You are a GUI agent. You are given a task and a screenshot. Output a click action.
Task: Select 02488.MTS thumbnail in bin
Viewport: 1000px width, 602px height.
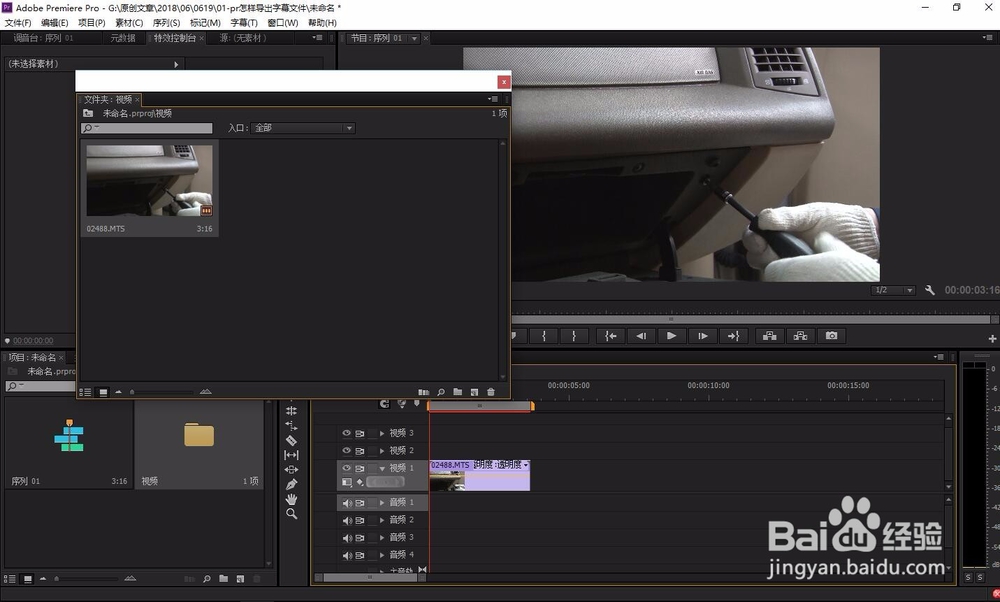149,181
